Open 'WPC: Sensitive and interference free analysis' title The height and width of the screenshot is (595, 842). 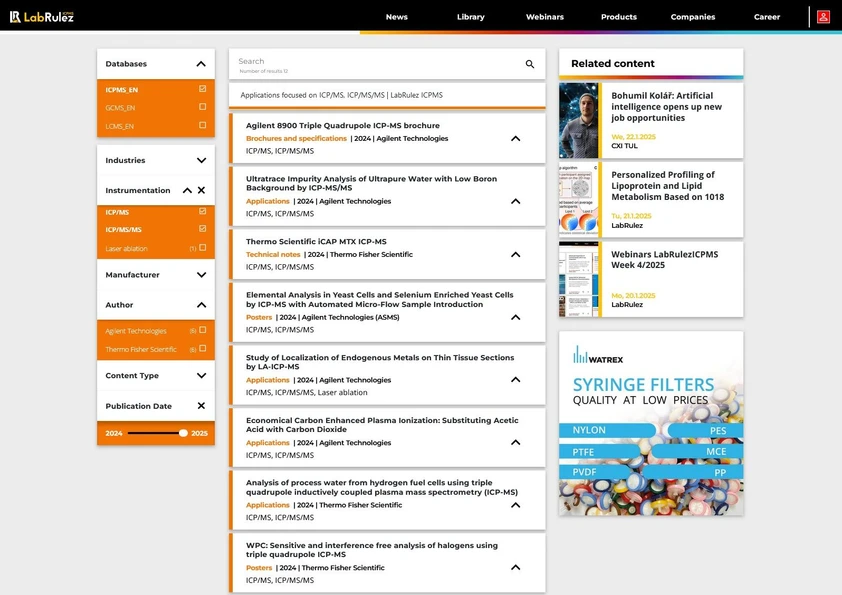click(x=372, y=550)
